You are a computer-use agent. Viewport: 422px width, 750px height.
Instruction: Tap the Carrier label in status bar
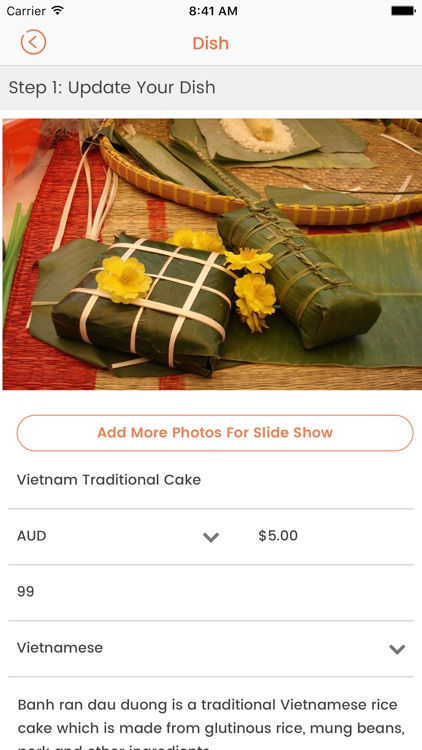(x=26, y=11)
